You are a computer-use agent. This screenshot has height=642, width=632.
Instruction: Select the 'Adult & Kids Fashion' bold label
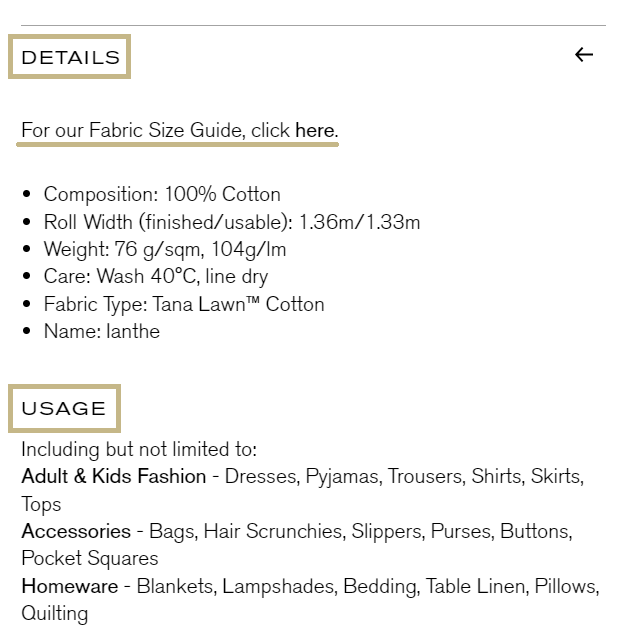tap(113, 476)
